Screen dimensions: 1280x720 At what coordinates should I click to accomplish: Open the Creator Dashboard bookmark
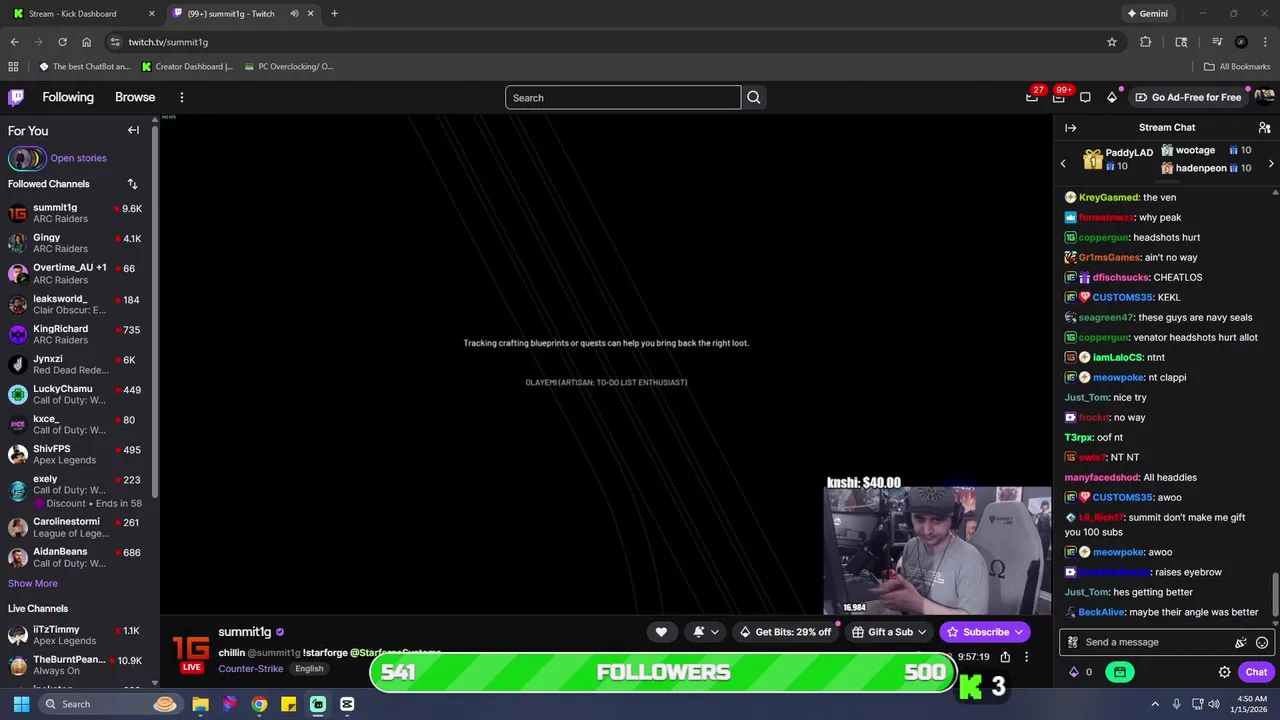point(187,67)
